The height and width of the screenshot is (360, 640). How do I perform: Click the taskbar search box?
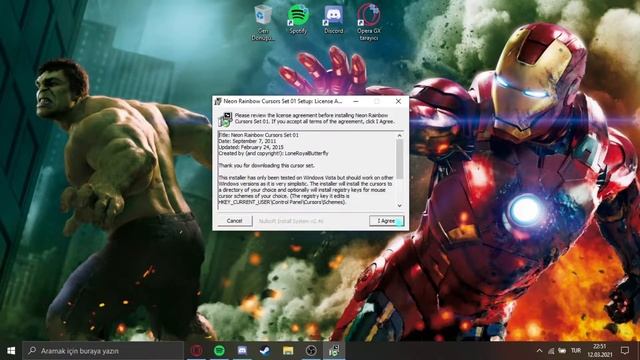pyautogui.click(x=103, y=351)
